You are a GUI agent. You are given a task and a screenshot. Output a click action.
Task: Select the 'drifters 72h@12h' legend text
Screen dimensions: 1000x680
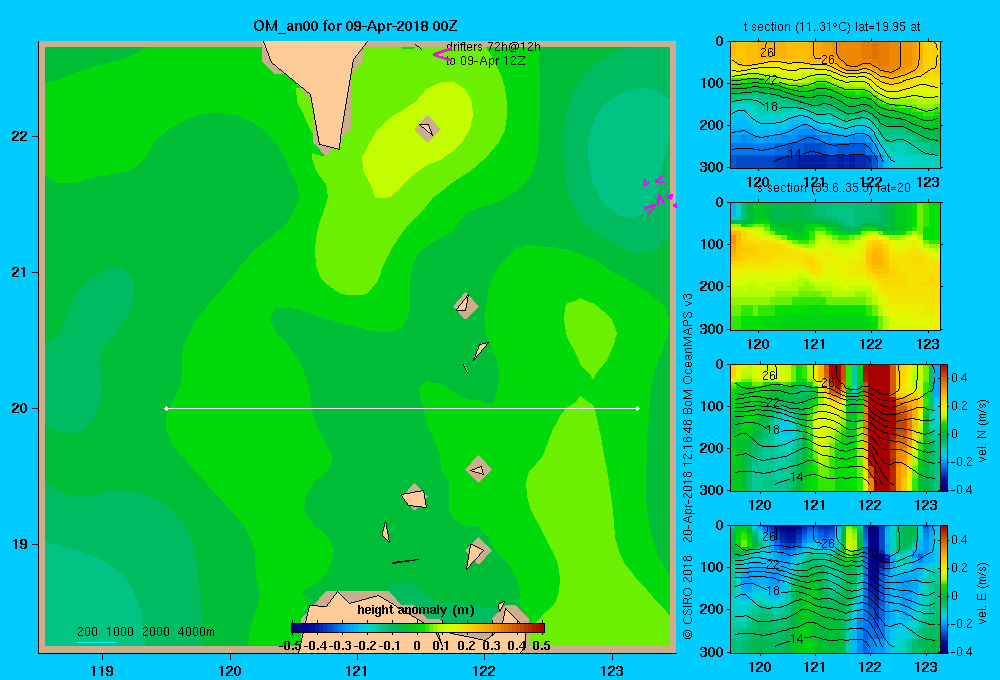493,47
